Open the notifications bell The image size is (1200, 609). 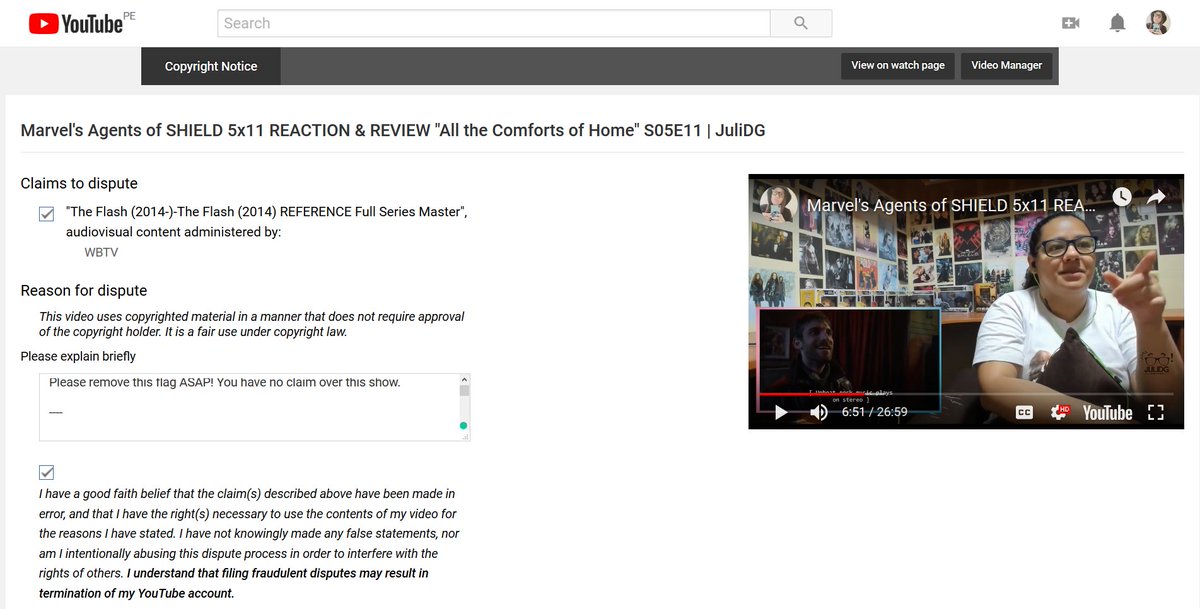[1118, 23]
